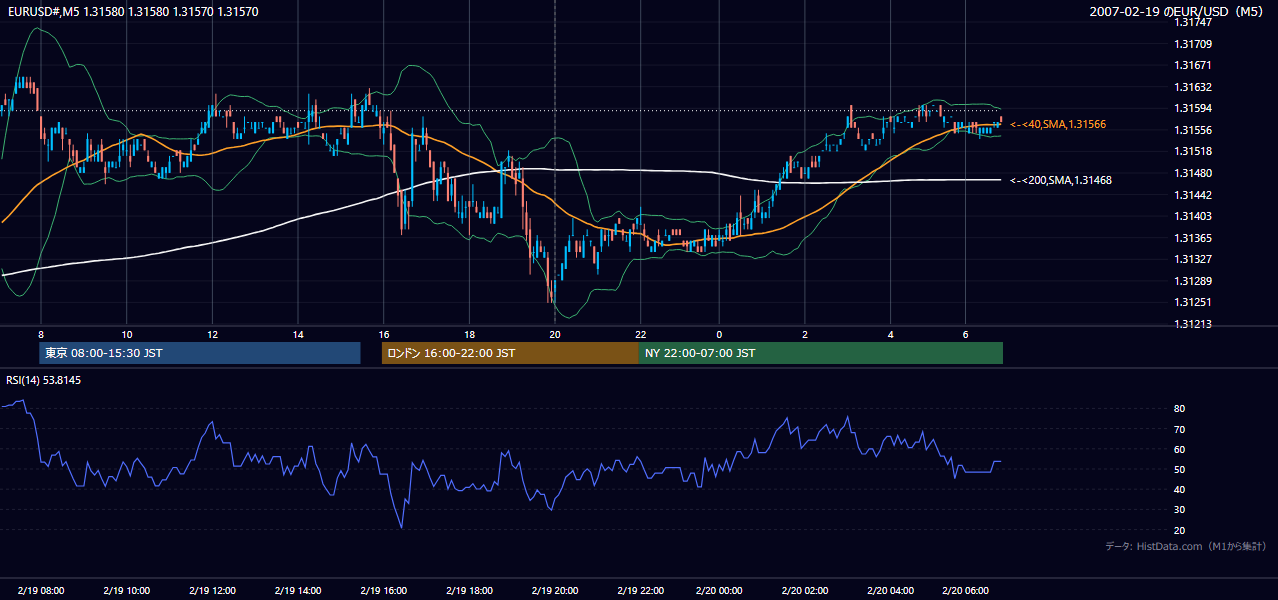Viewport: 1278px width, 600px height.
Task: Click the 200 SMA 1.31468 label
Action: click(1060, 180)
